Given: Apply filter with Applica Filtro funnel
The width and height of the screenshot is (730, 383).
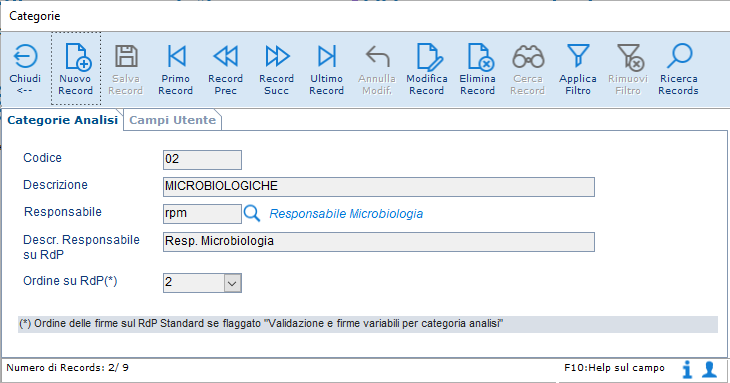Looking at the screenshot, I should (578, 70).
